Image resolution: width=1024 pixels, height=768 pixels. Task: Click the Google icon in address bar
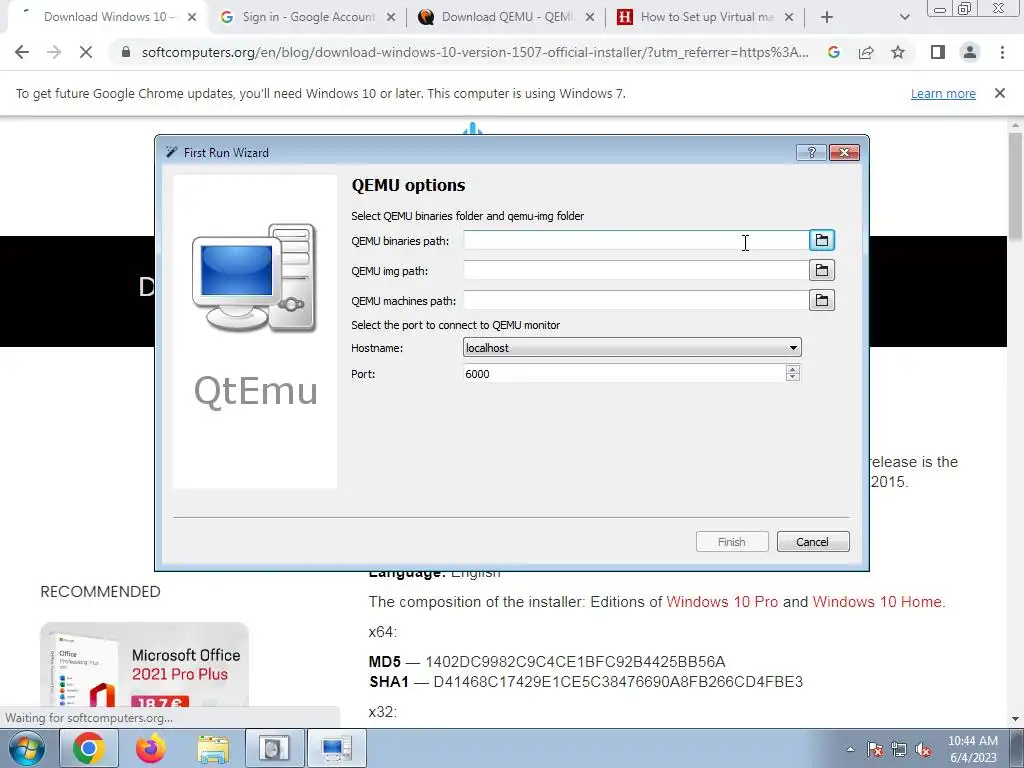[834, 52]
